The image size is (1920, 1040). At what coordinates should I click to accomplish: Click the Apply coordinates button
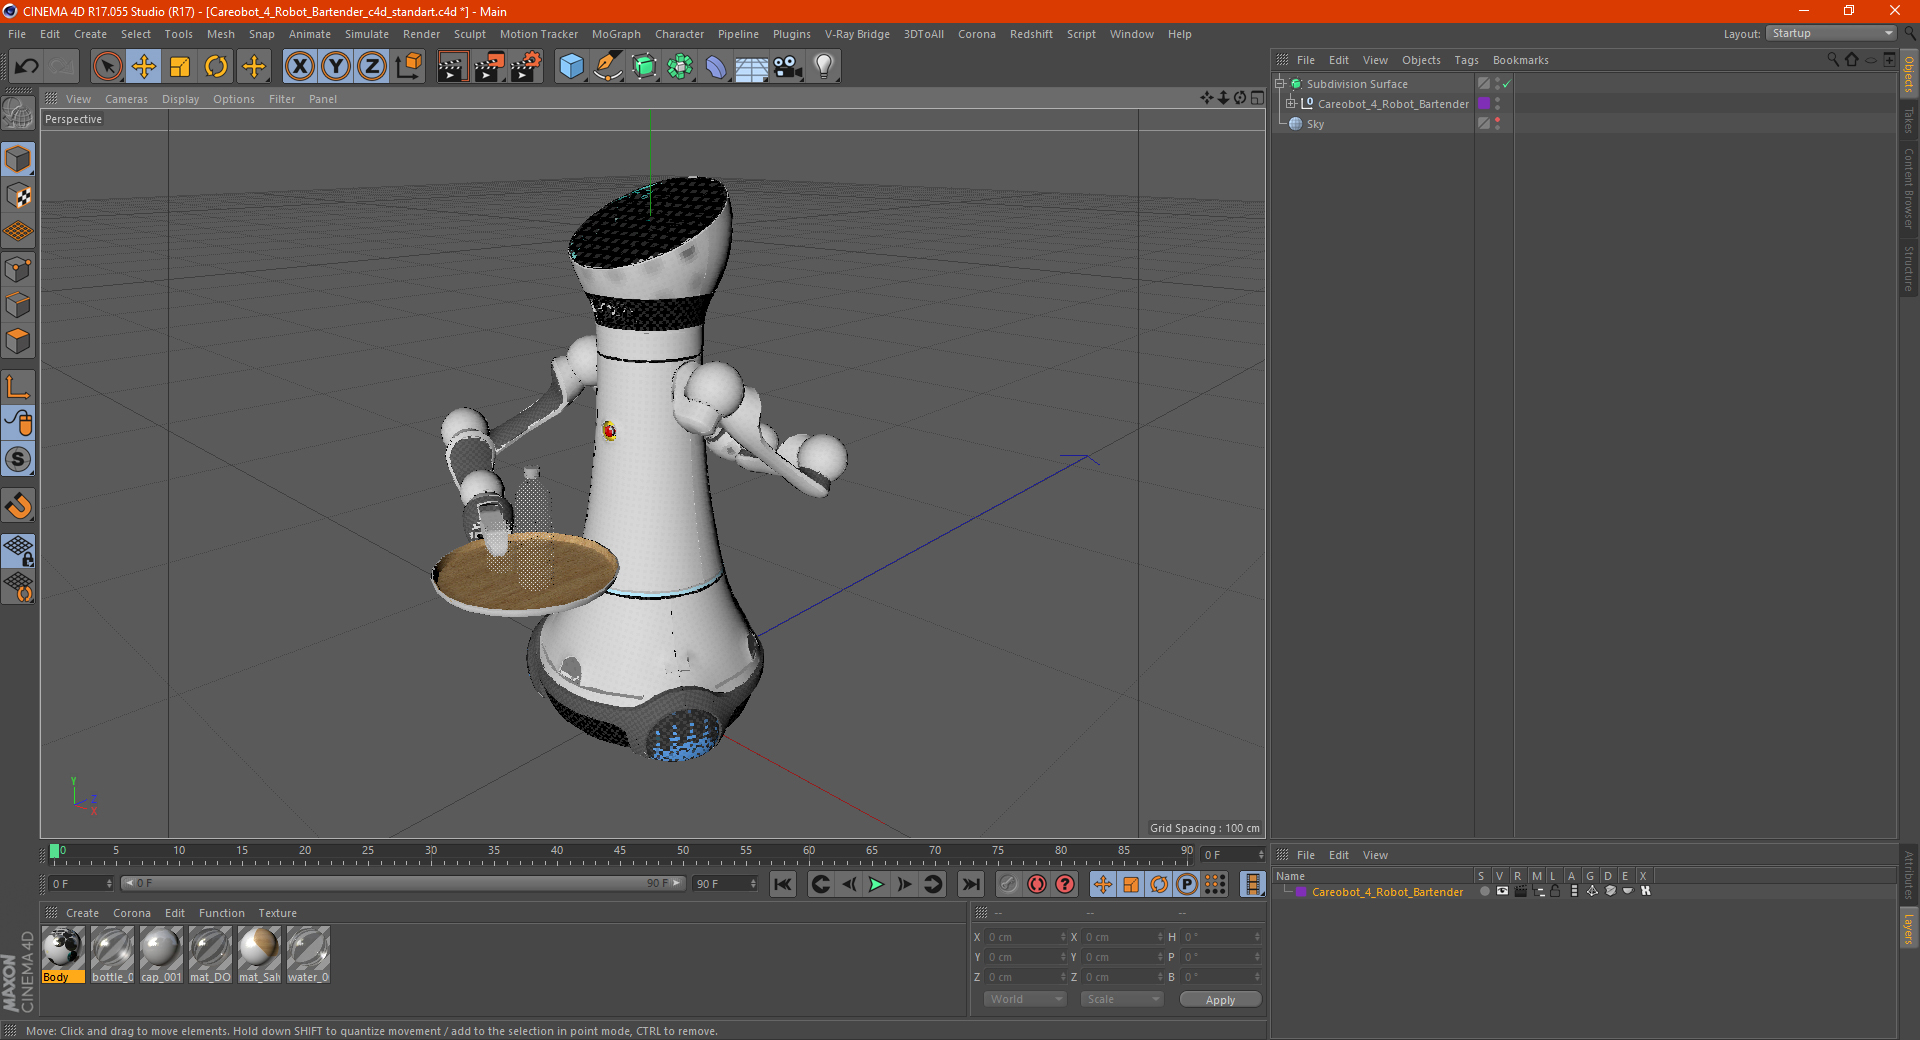1220,1000
